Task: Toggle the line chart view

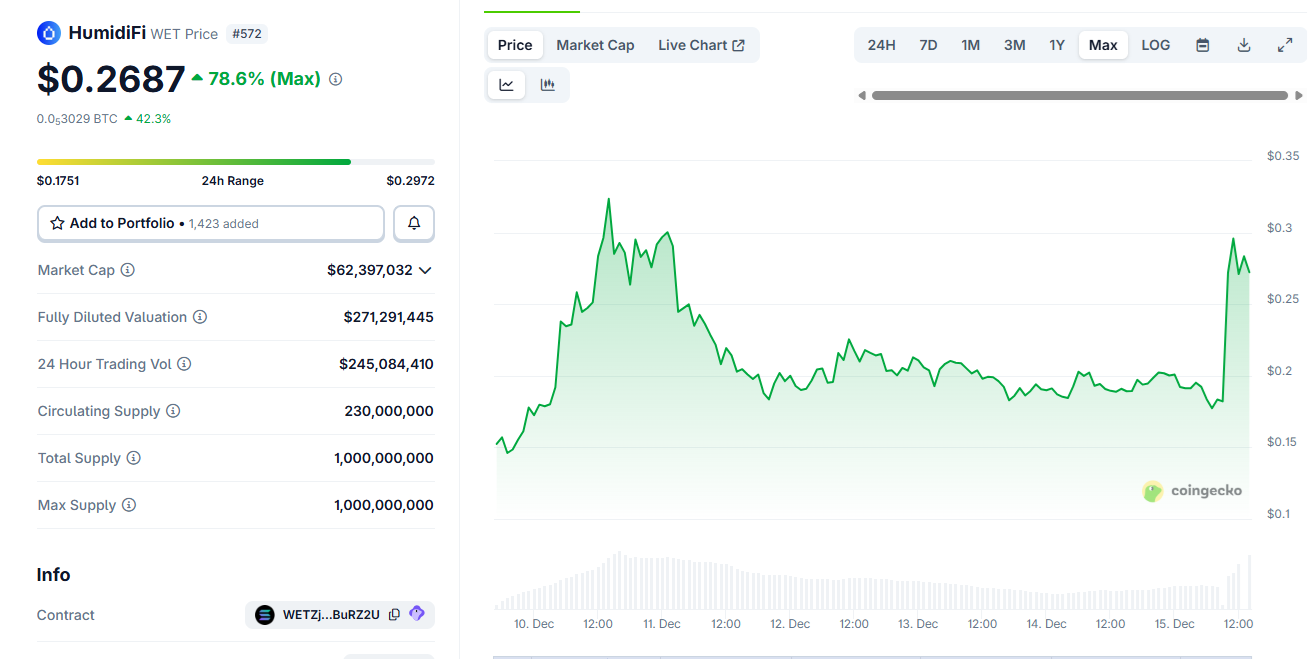Action: pyautogui.click(x=506, y=85)
